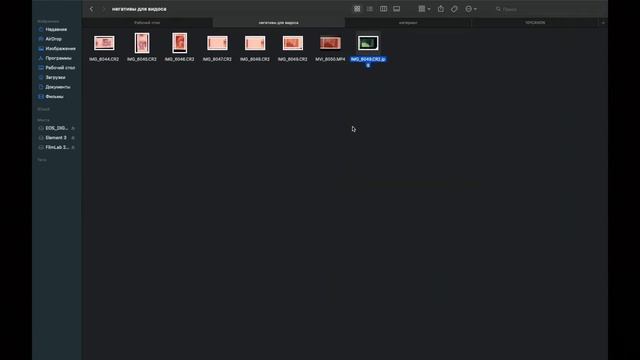Open Изображения in the sidebar
The image size is (640, 360).
(x=60, y=49)
